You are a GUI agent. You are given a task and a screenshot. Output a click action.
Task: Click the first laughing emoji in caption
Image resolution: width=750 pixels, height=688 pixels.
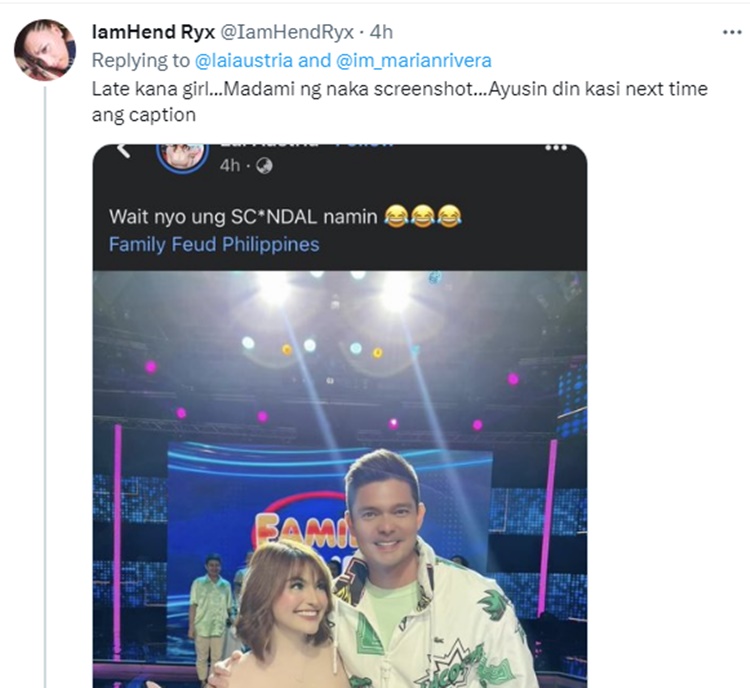pos(396,216)
